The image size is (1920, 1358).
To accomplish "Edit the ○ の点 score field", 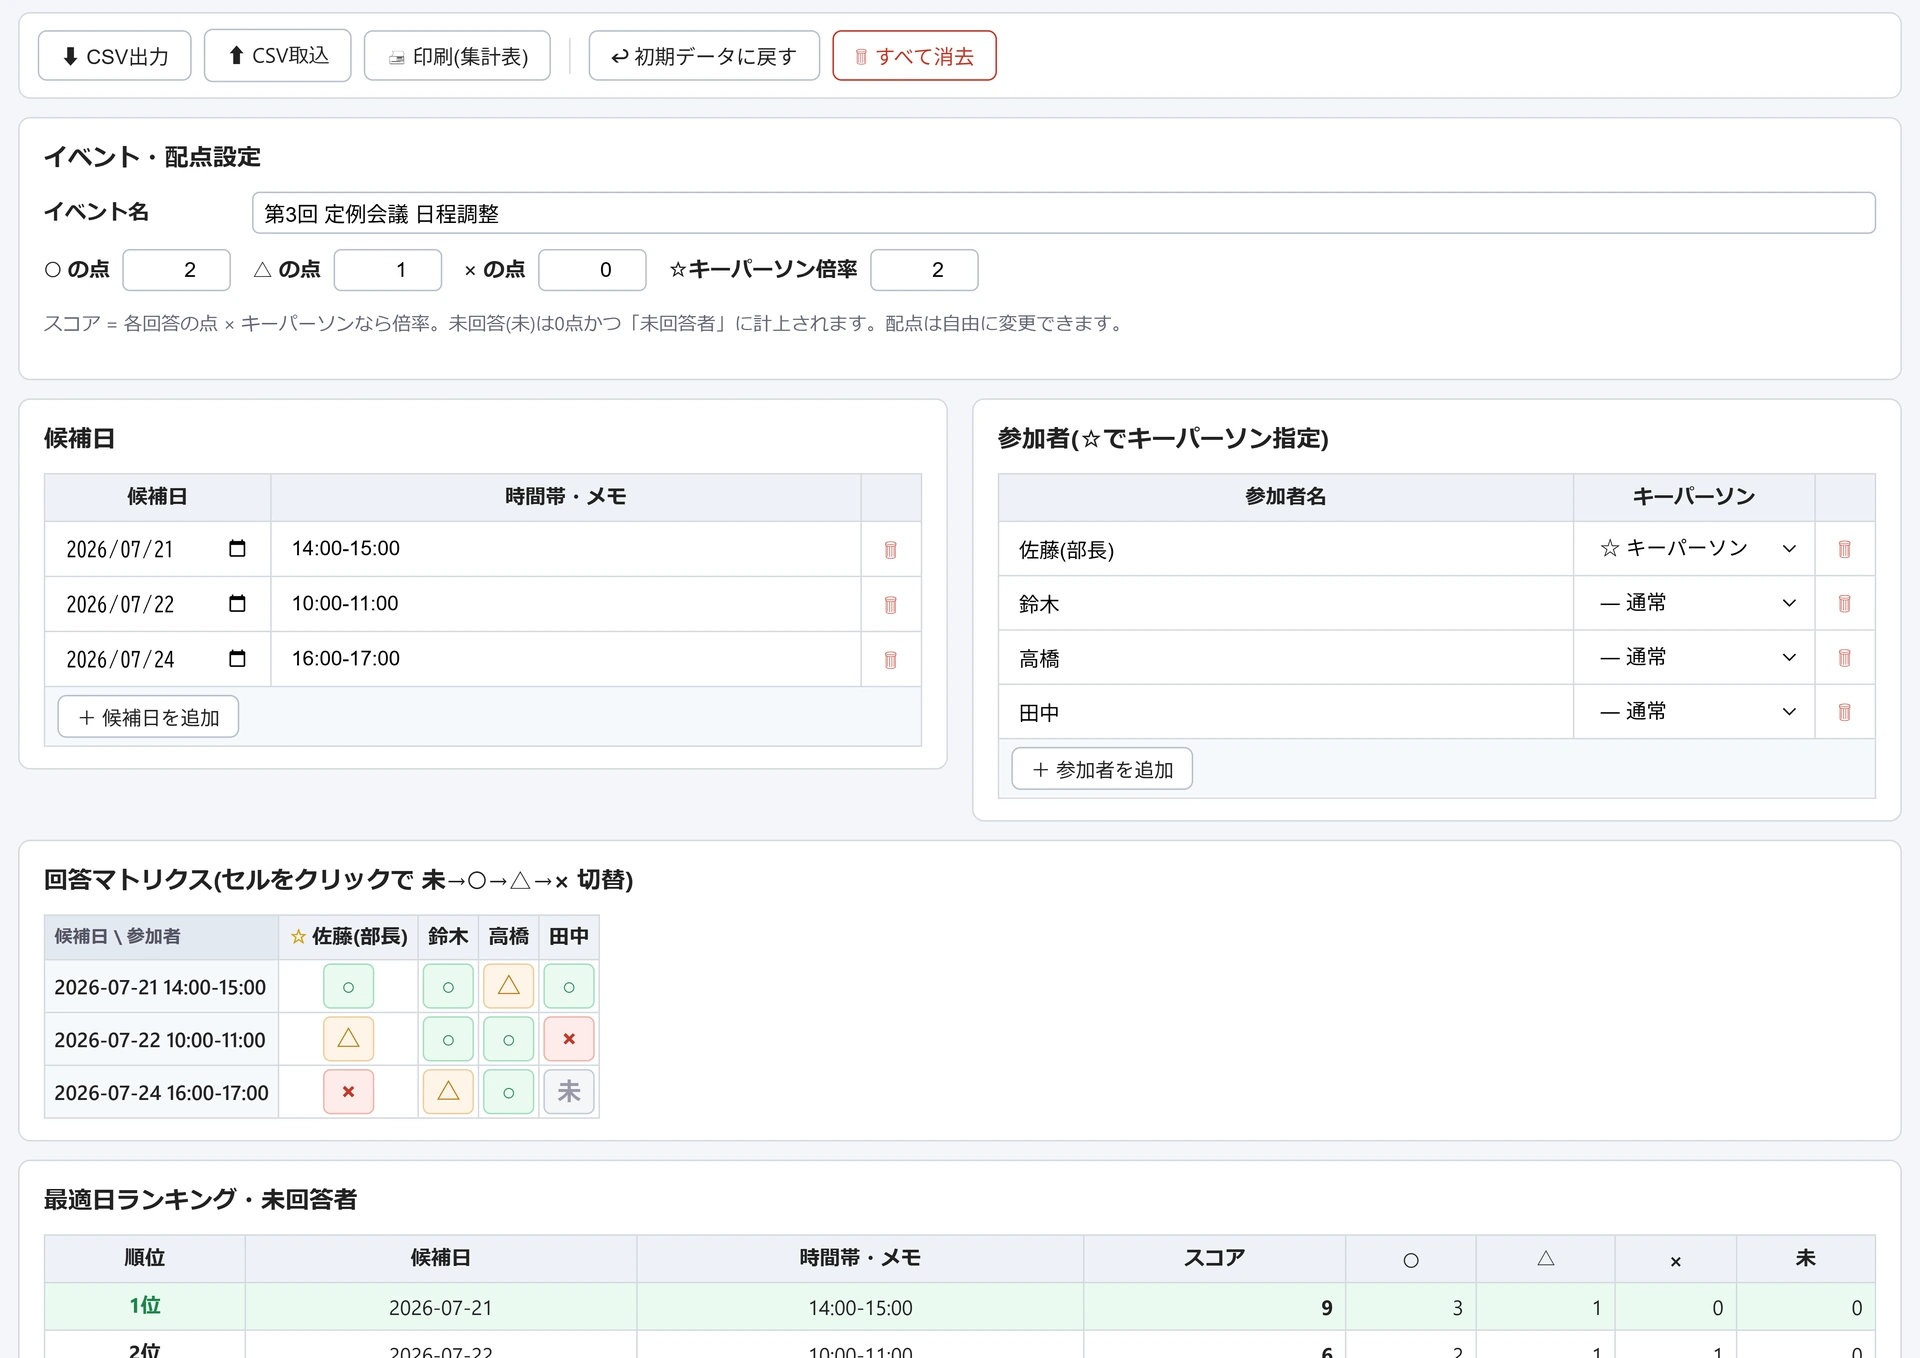I will tap(176, 270).
